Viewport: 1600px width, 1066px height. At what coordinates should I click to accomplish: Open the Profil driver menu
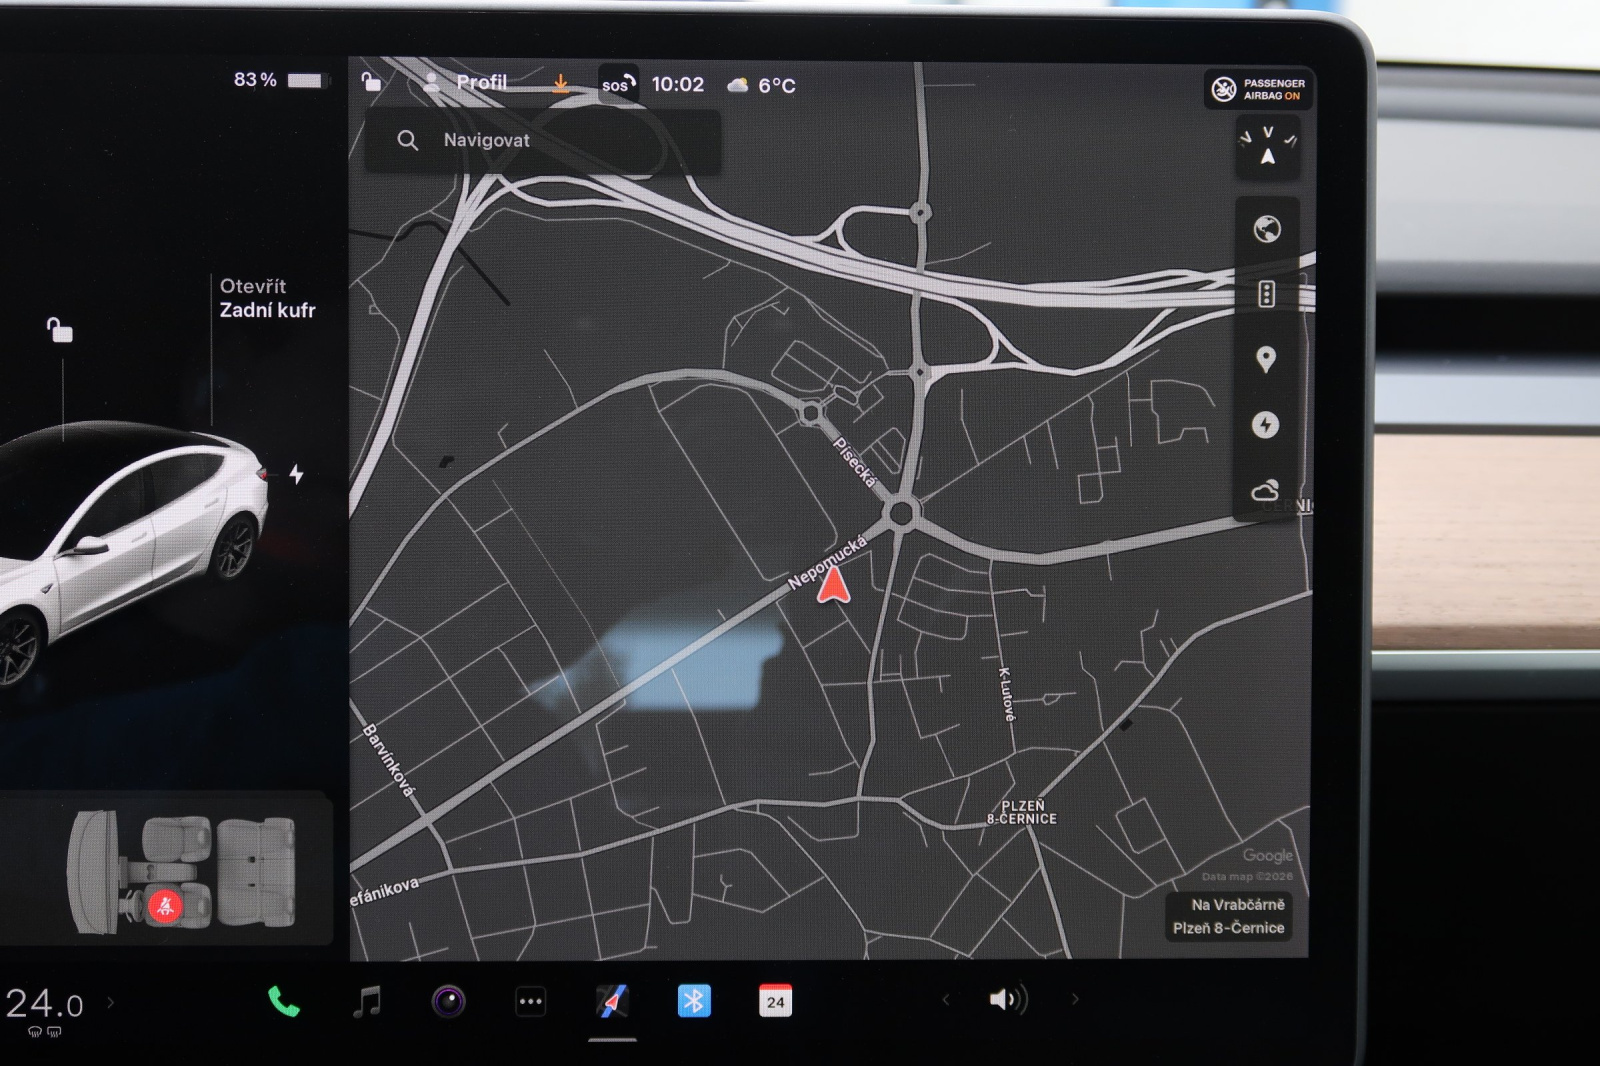466,83
